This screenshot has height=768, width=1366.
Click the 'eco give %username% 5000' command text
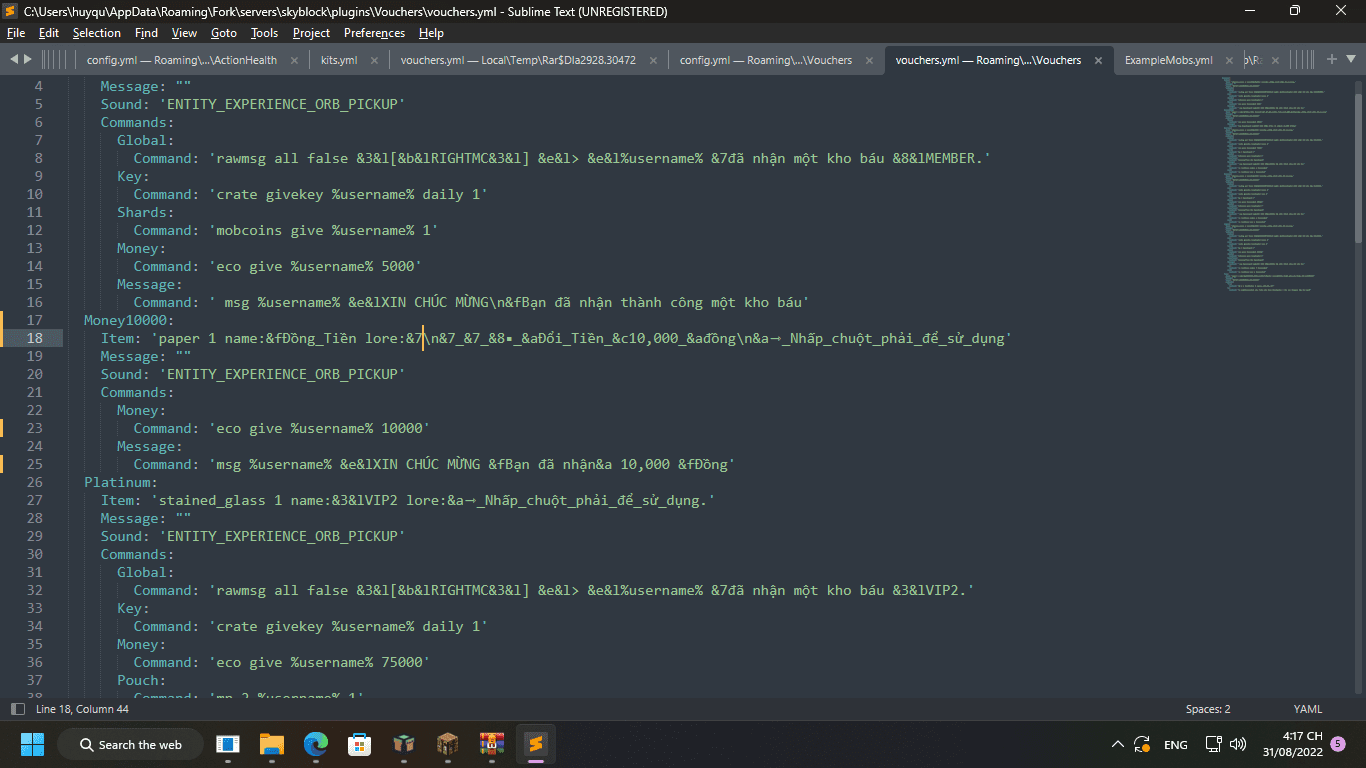(315, 266)
